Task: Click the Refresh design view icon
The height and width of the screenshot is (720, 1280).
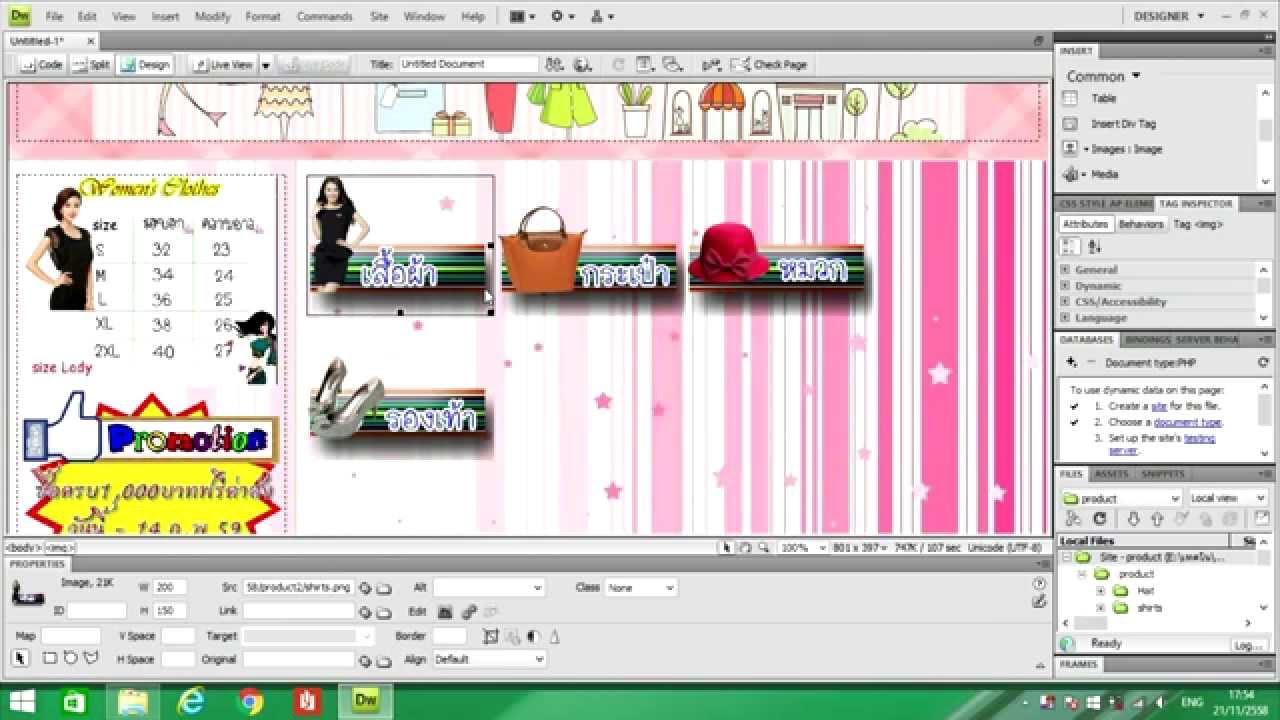Action: pyautogui.click(x=619, y=65)
